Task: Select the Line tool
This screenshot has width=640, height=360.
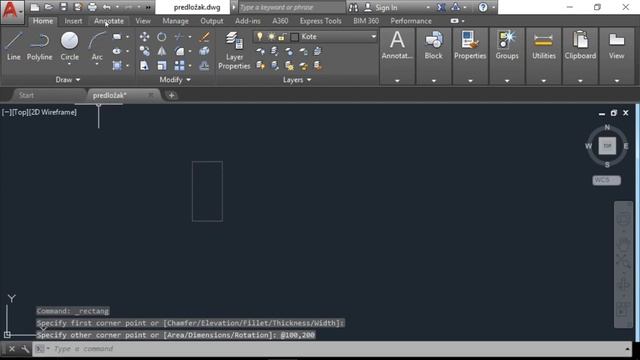Action: tap(13, 46)
